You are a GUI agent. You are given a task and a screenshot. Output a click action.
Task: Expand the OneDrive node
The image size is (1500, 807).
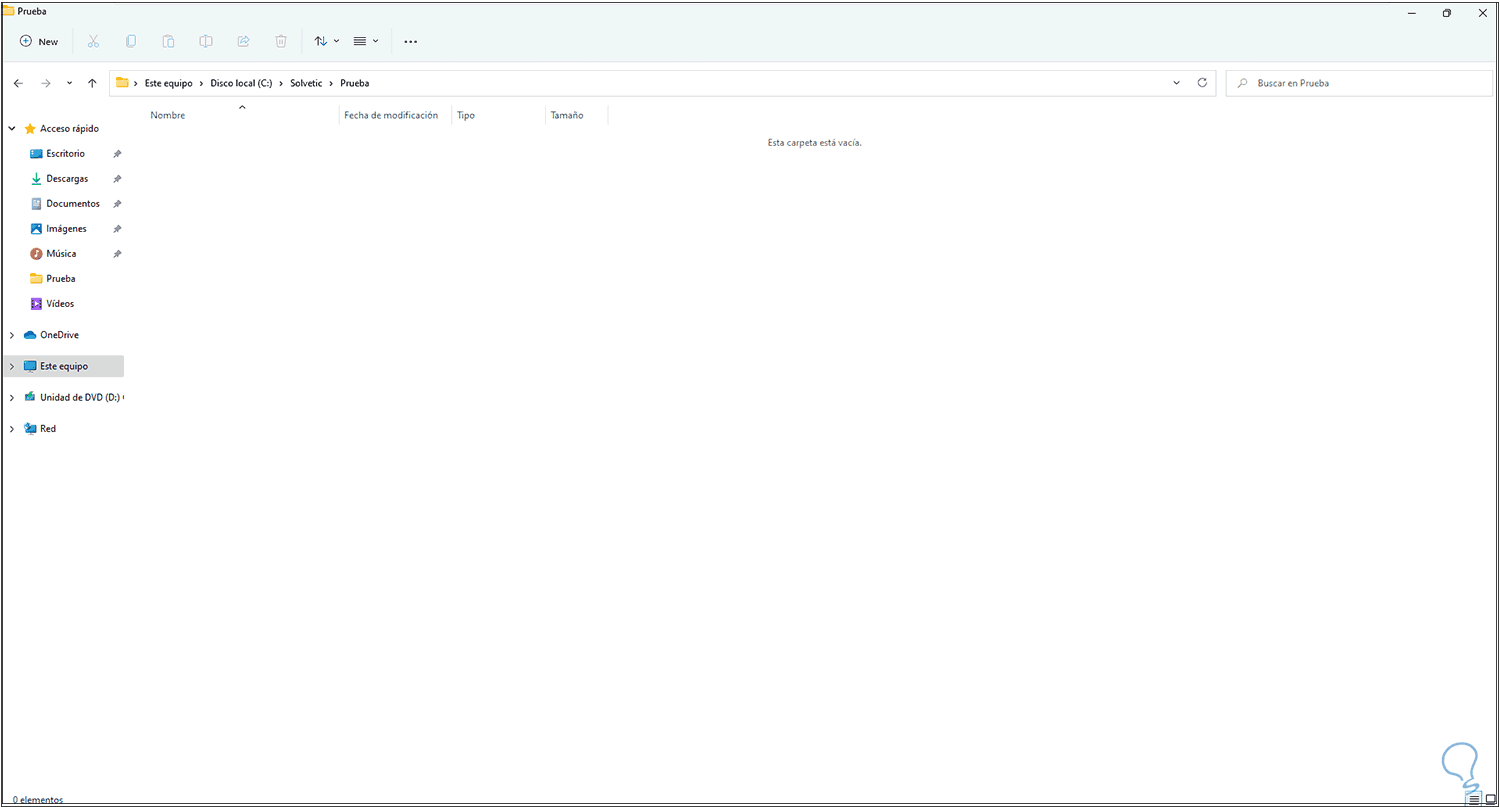pos(12,335)
